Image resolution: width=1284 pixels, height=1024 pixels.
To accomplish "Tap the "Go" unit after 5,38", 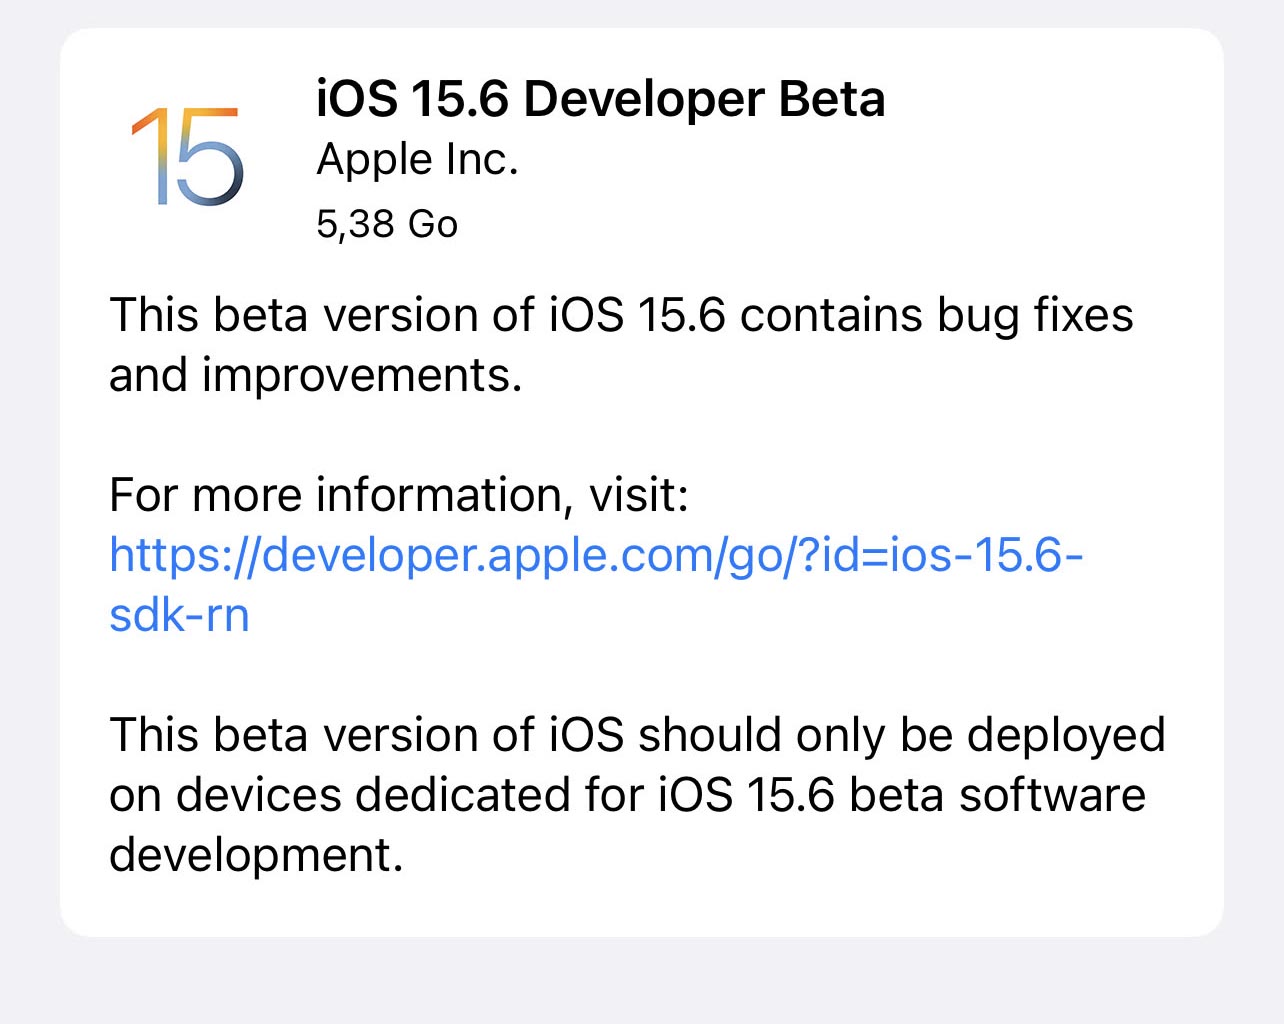I will click(x=433, y=224).
